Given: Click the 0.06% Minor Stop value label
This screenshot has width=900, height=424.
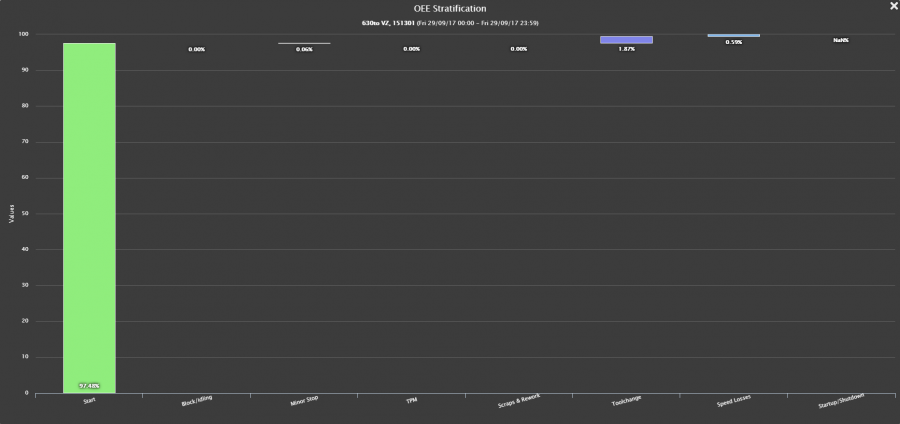Looking at the screenshot, I should tap(304, 49).
